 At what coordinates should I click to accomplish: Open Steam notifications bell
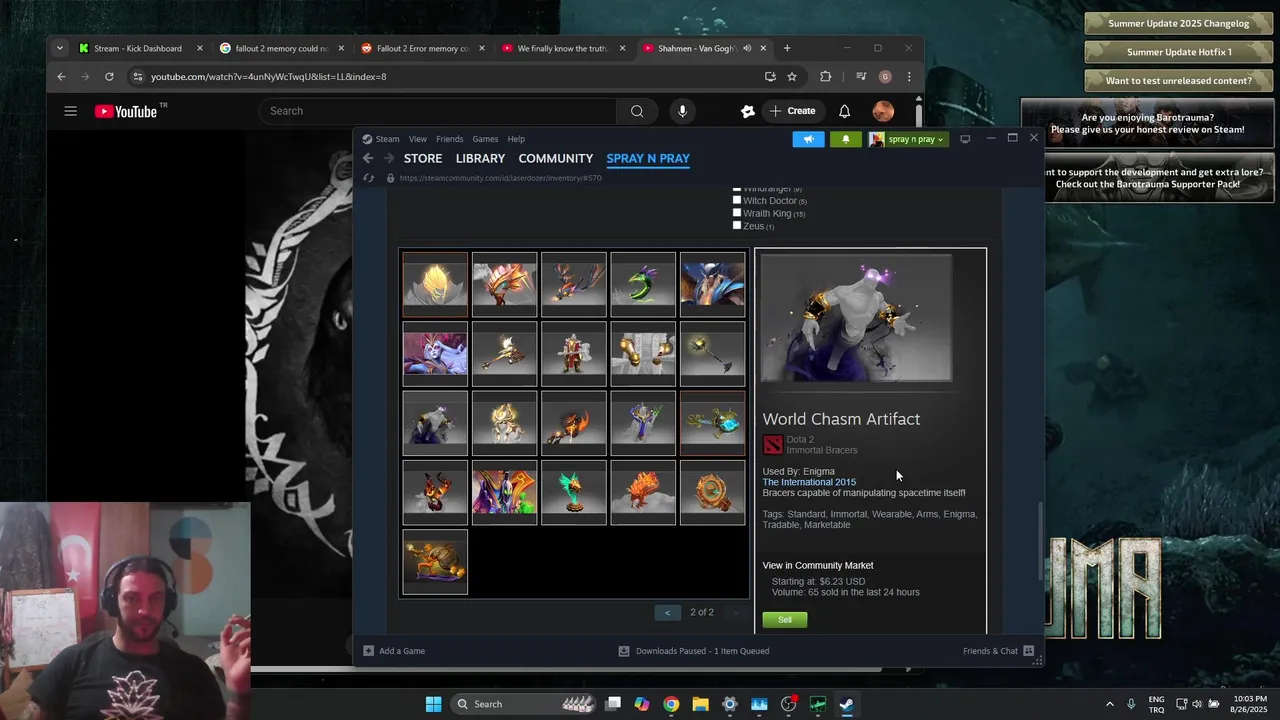[x=845, y=139]
